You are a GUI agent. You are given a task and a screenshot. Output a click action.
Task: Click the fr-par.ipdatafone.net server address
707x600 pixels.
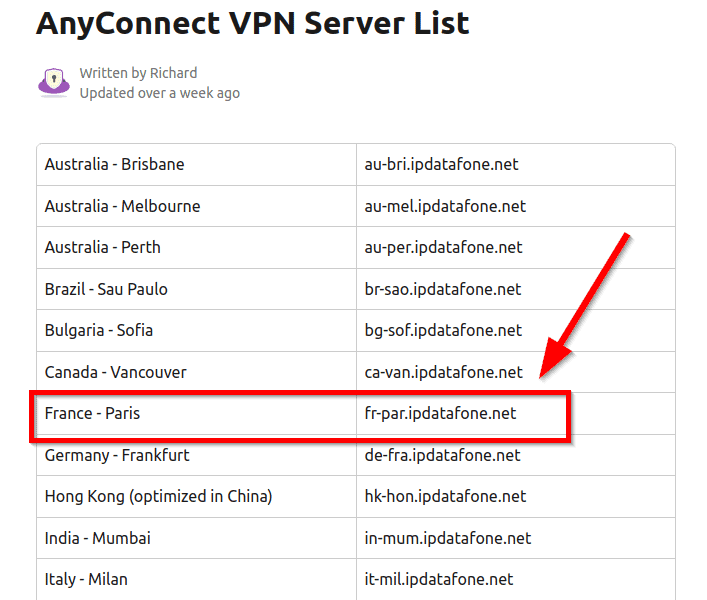pos(440,412)
